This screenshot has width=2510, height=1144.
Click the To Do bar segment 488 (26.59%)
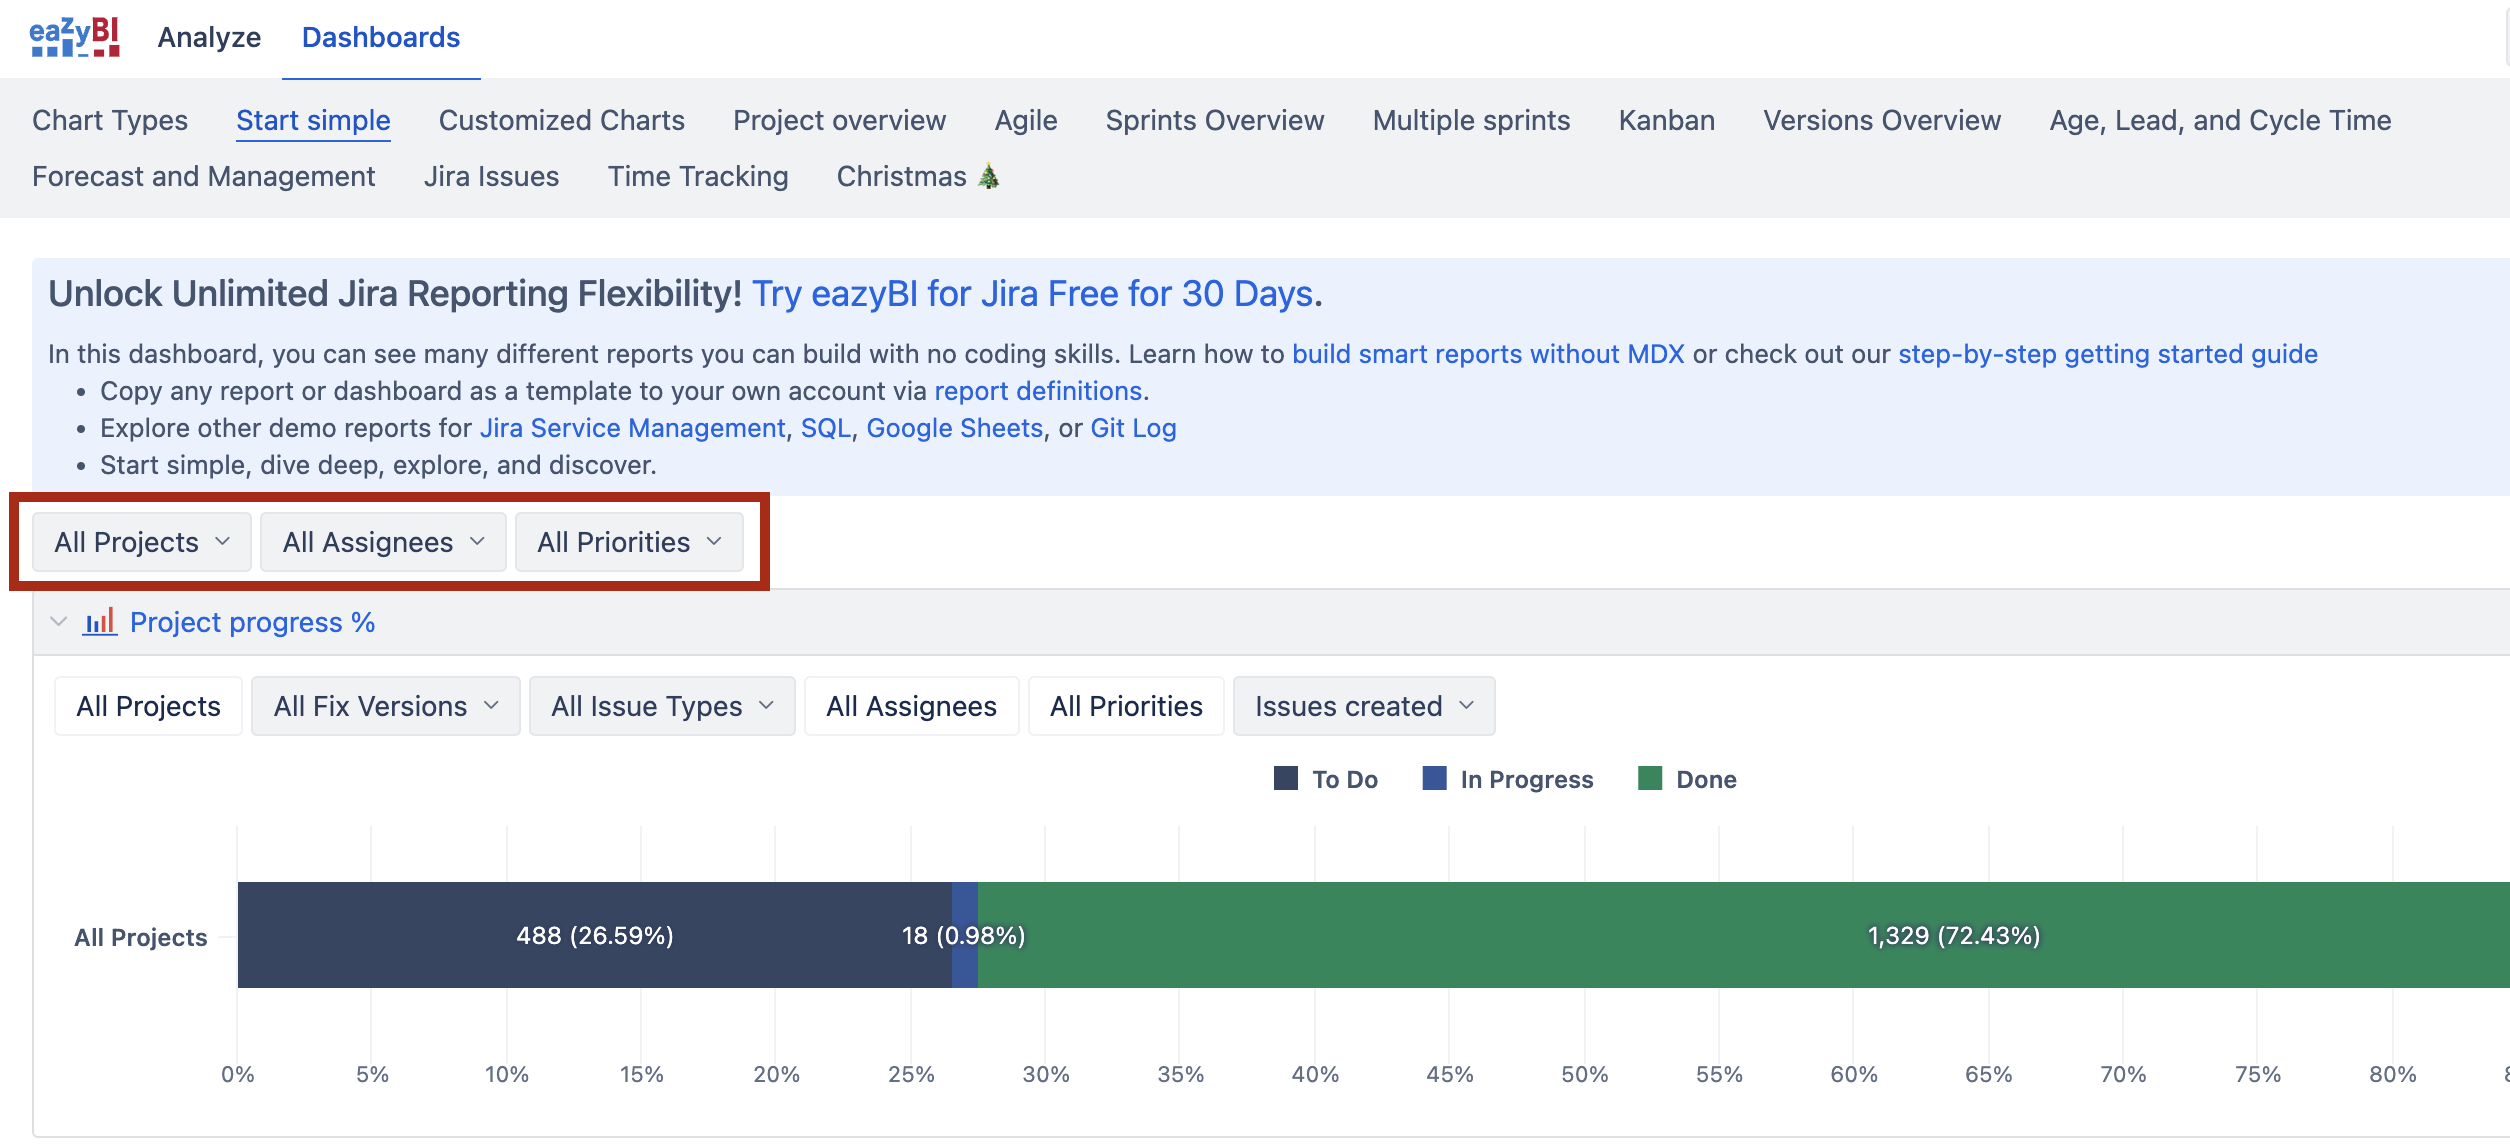595,935
